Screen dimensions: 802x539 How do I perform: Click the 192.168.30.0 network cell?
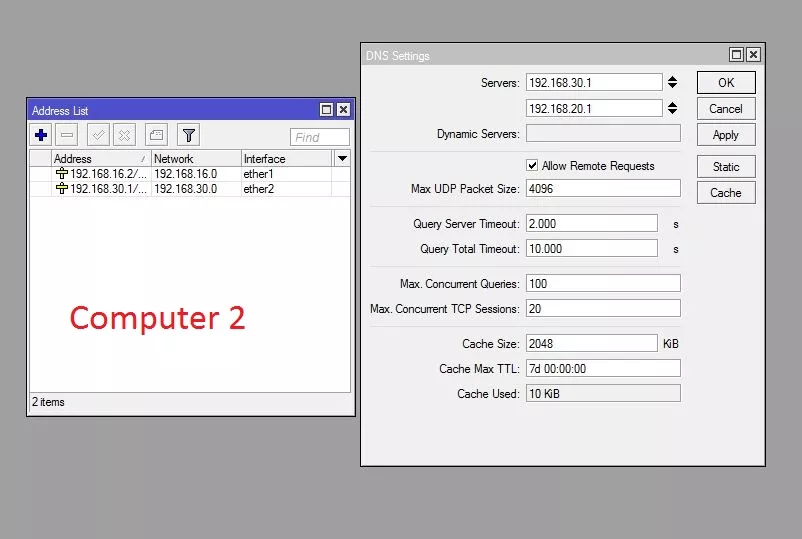(x=186, y=189)
